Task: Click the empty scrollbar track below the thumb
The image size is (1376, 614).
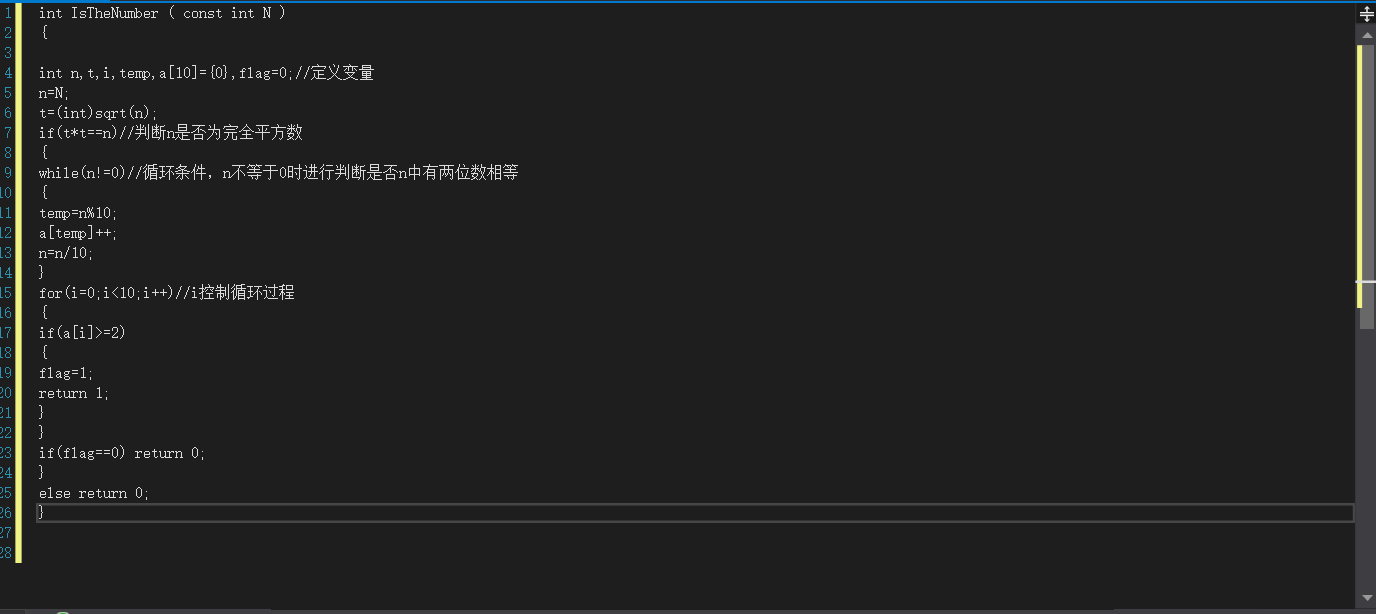Action: pyautogui.click(x=1367, y=458)
